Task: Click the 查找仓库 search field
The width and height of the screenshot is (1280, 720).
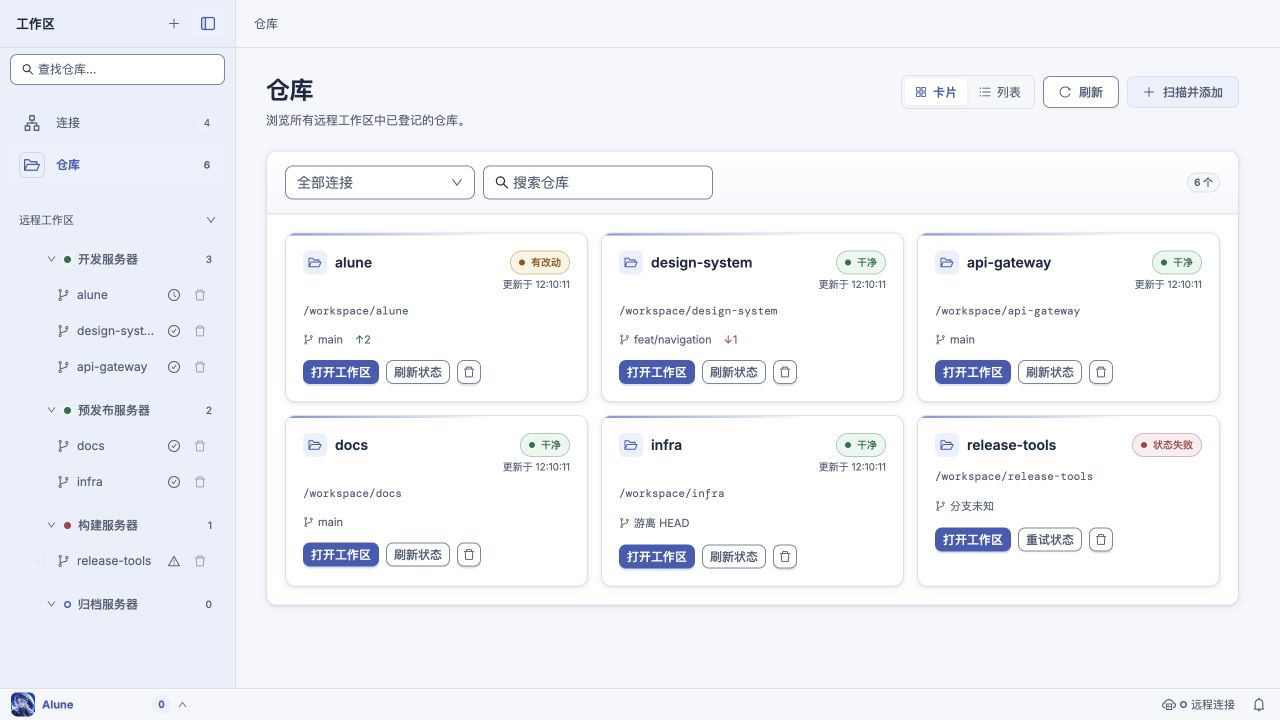Action: (117, 69)
